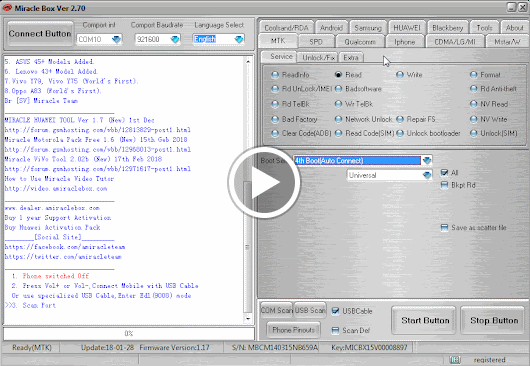Viewport: 530px width, 366px height.
Task: Open the HUAWEI tab
Action: pyautogui.click(x=407, y=28)
